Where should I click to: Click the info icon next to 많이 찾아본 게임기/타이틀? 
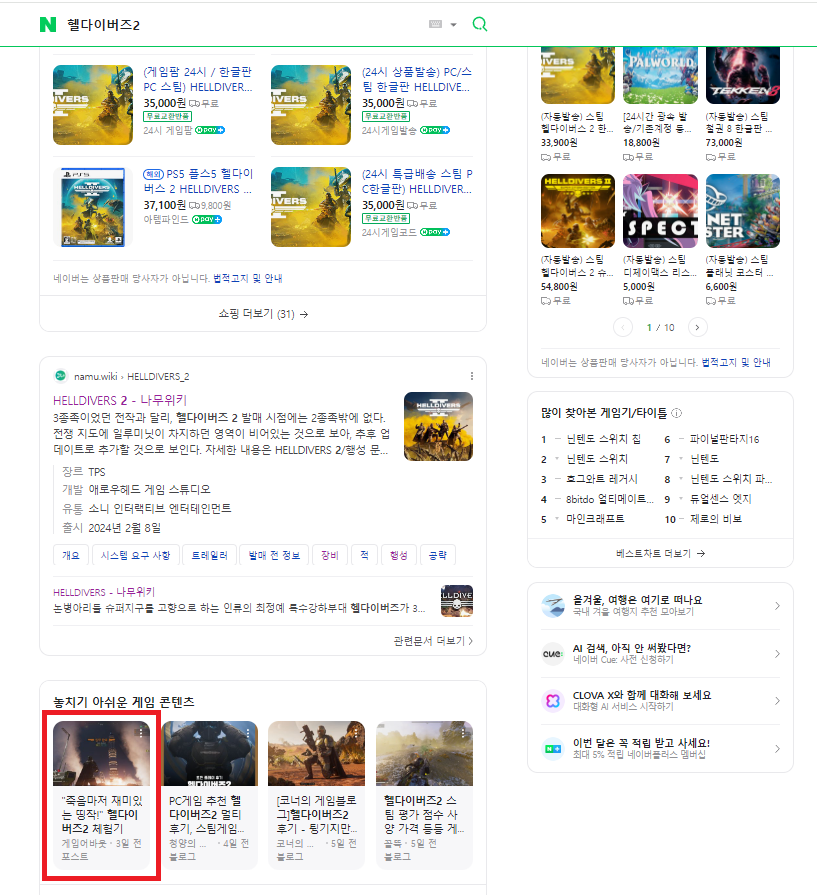pyautogui.click(x=677, y=413)
